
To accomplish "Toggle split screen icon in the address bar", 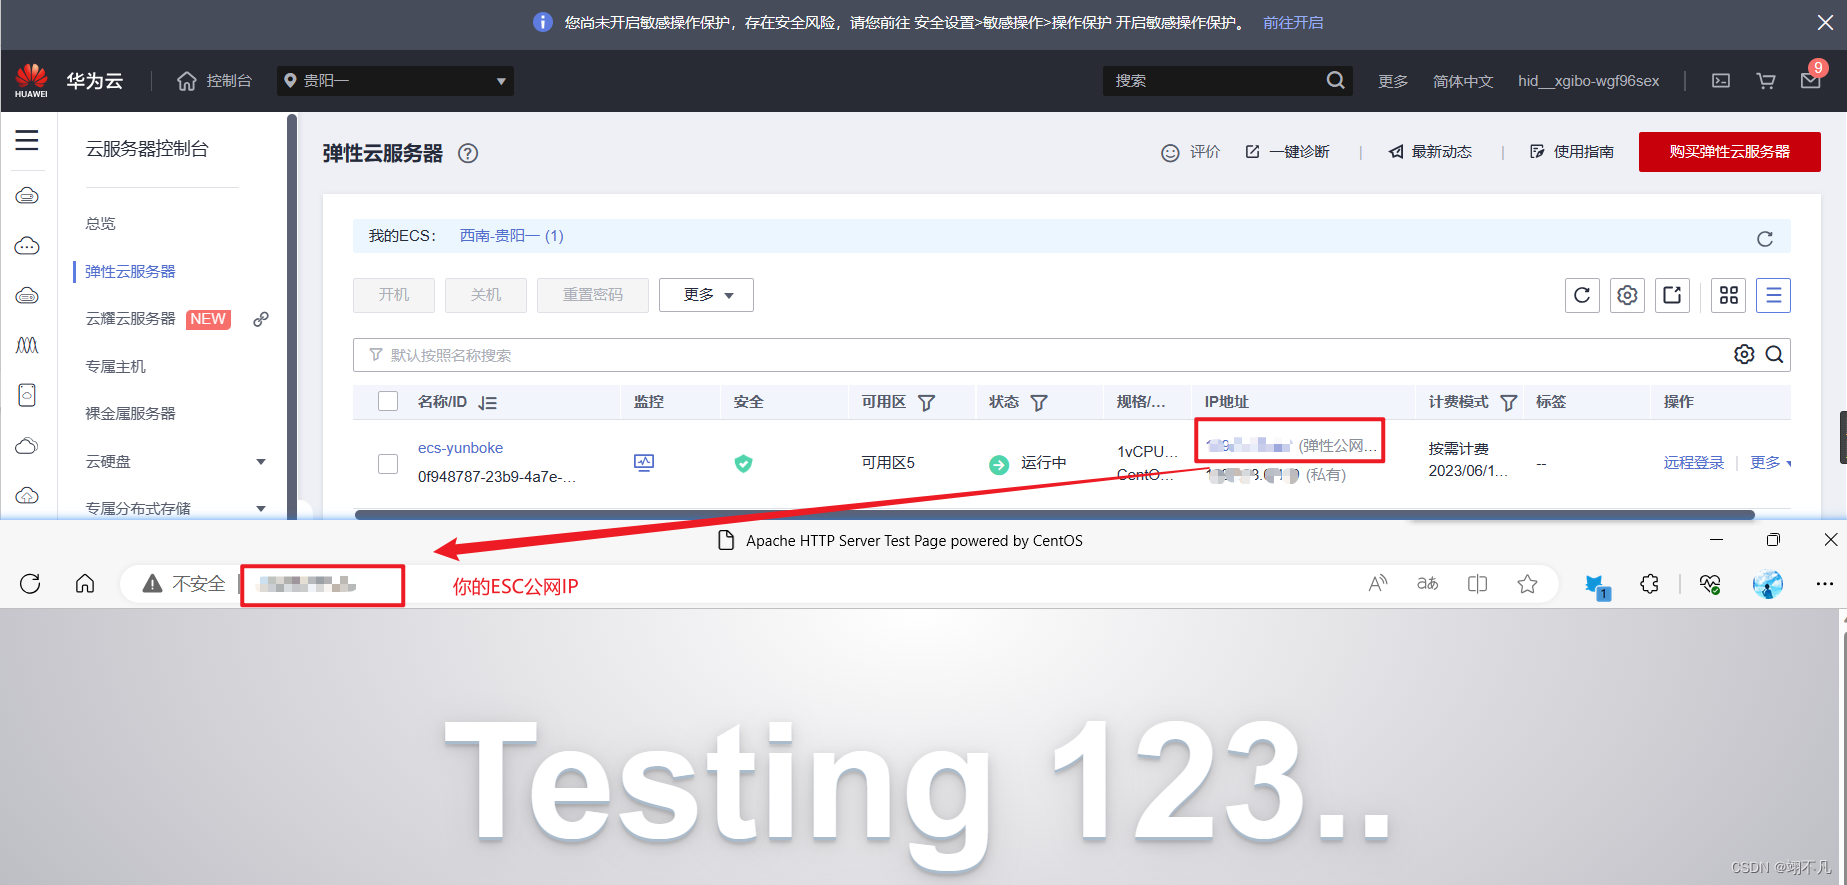I will (1477, 584).
